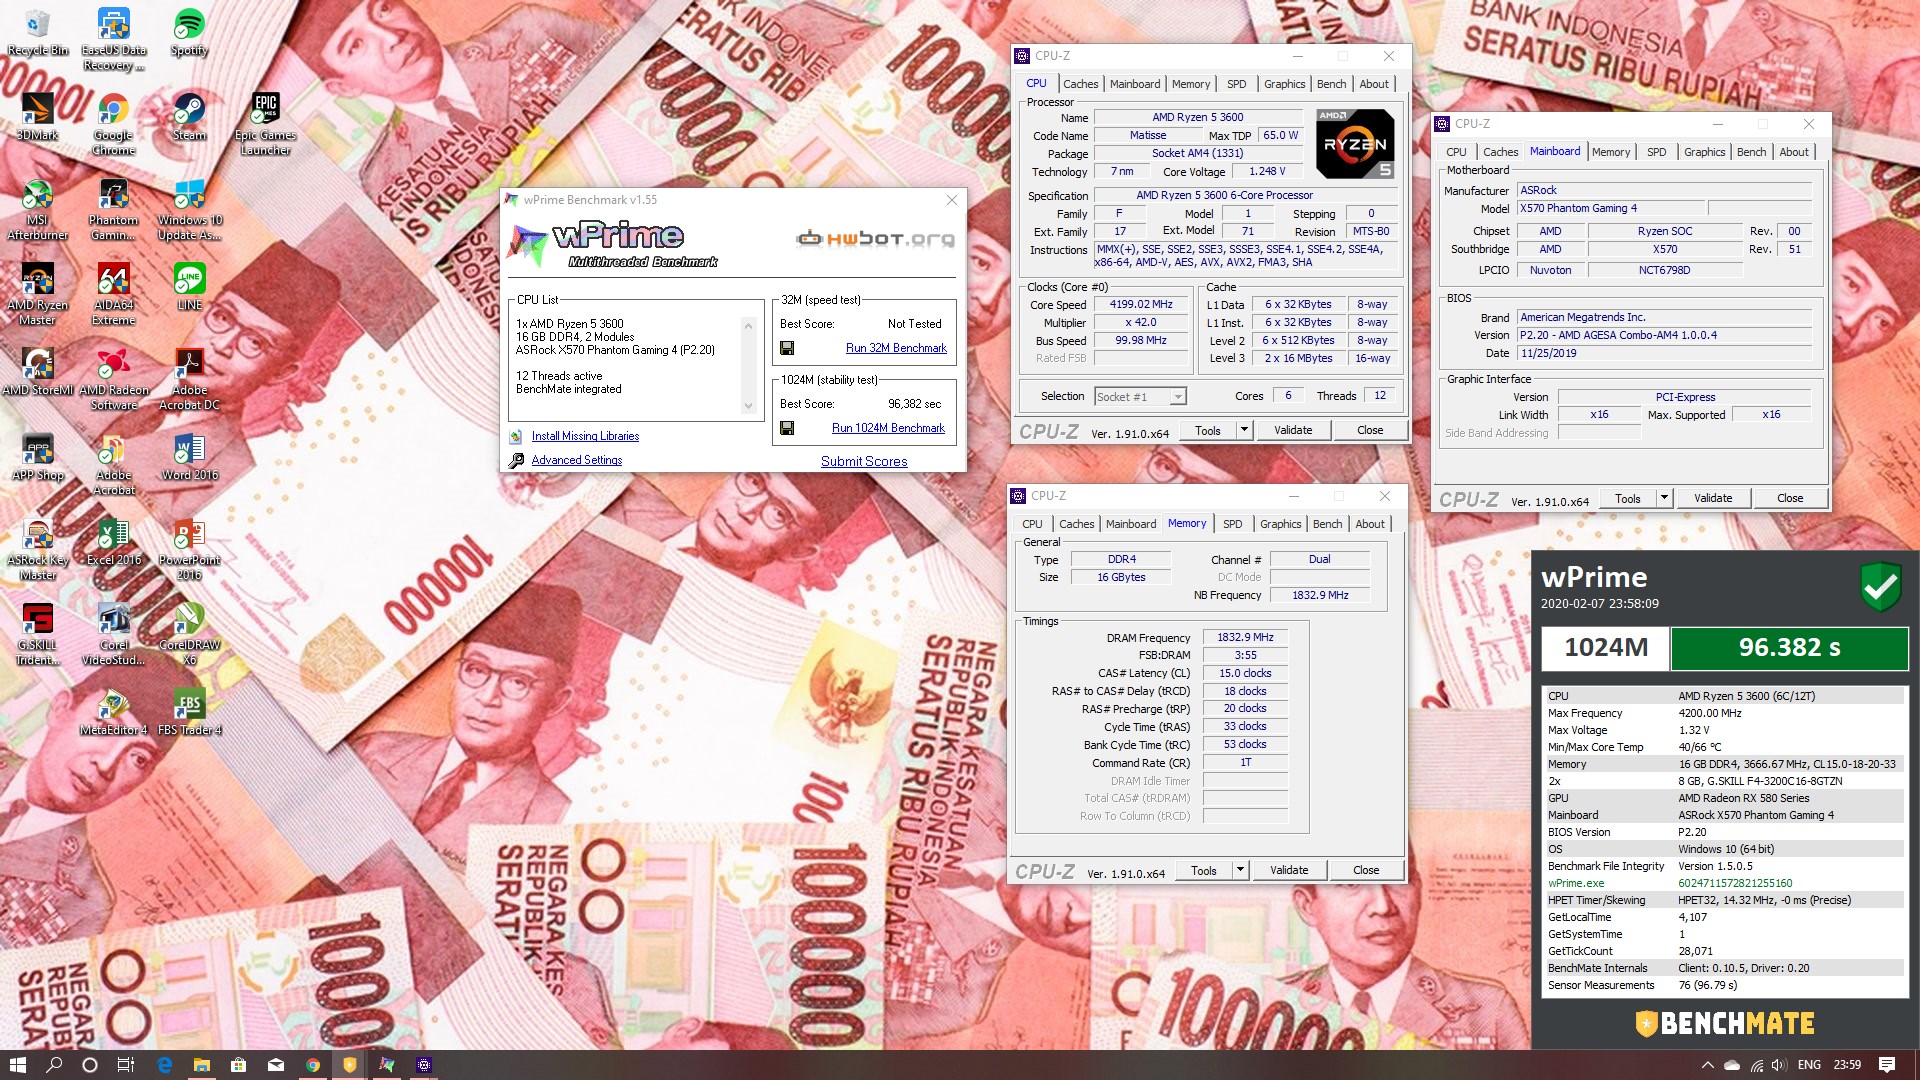Screen dimensions: 1920x1080
Task: Switch to Caches tab in CPU-Z CPU window
Action: click(1080, 84)
